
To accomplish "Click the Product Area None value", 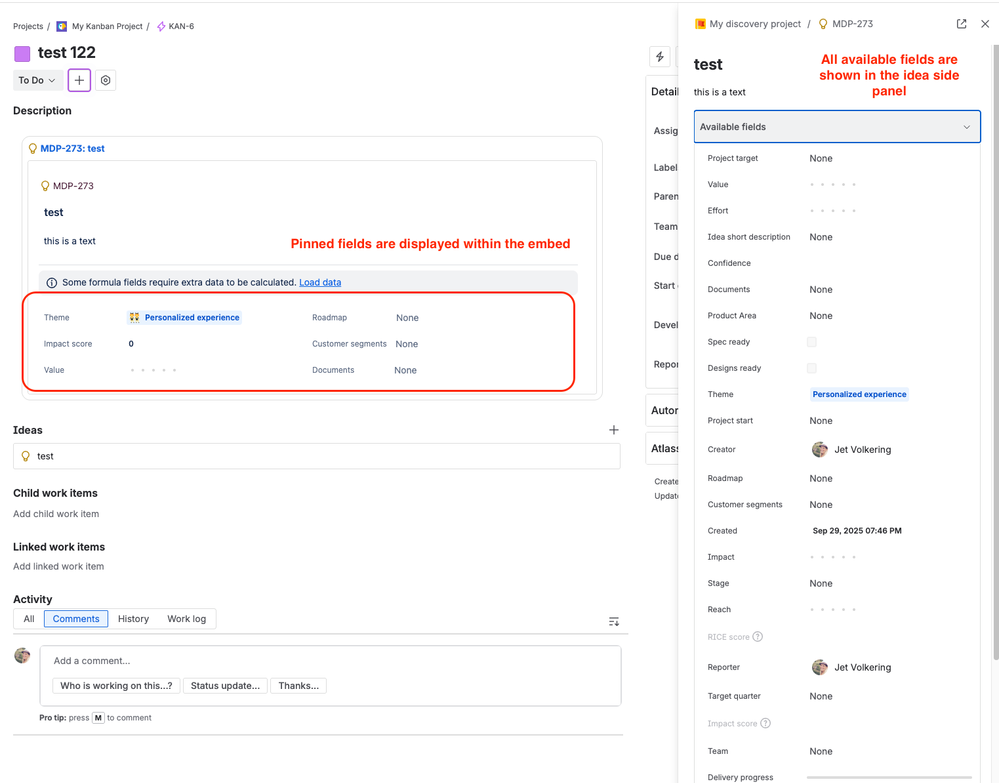I will pos(821,315).
